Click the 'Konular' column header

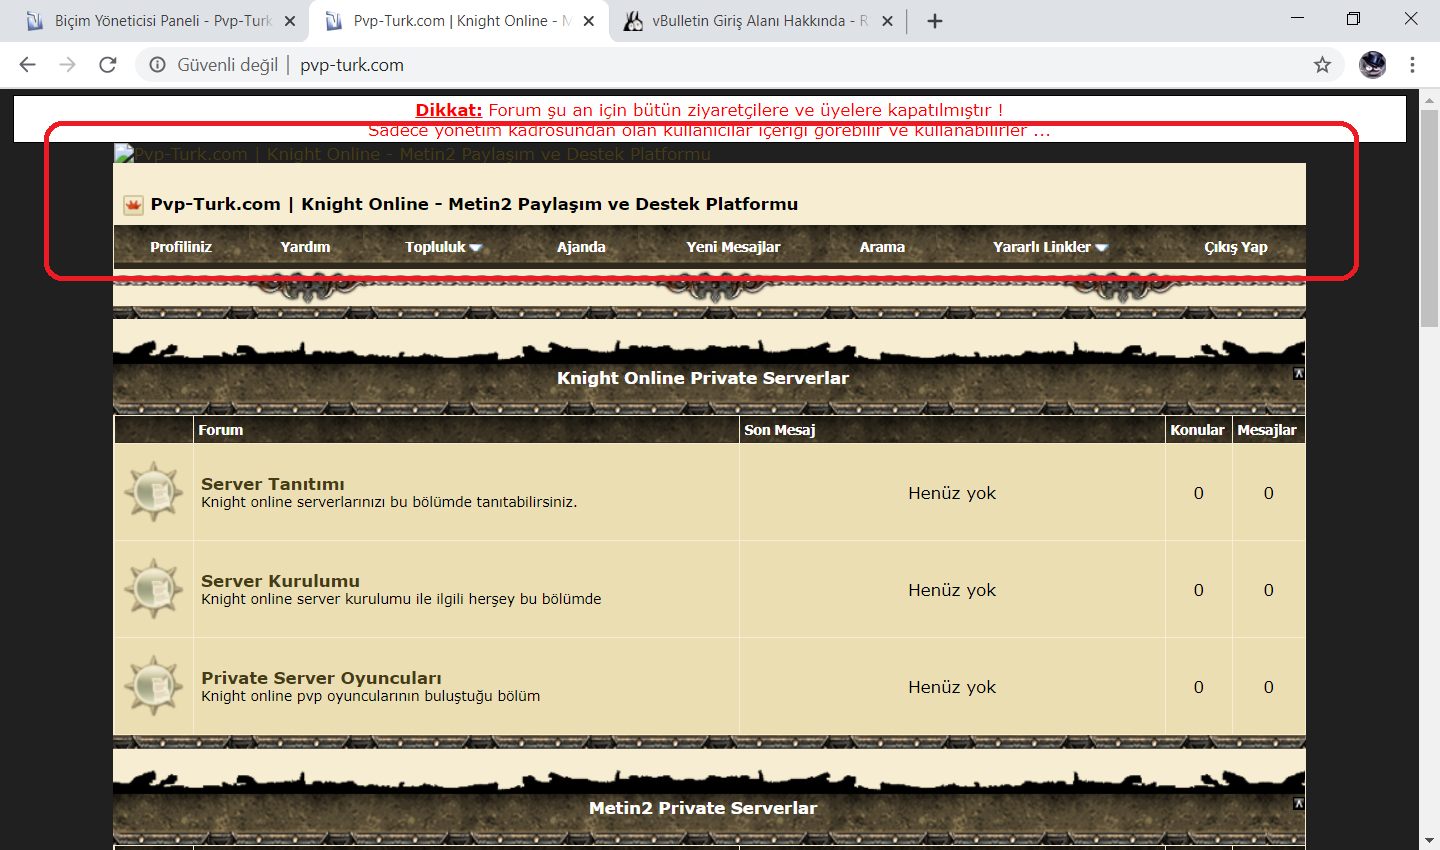(x=1197, y=430)
